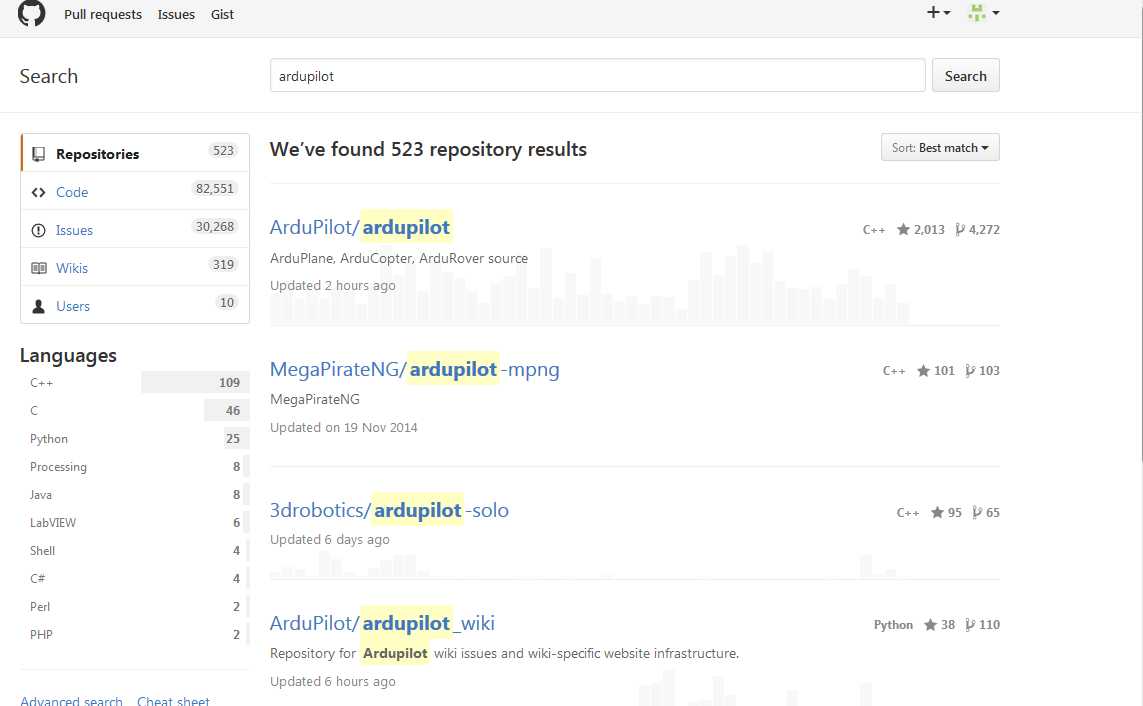Click the Search button
The width and height of the screenshot is (1143, 706).
tap(966, 76)
